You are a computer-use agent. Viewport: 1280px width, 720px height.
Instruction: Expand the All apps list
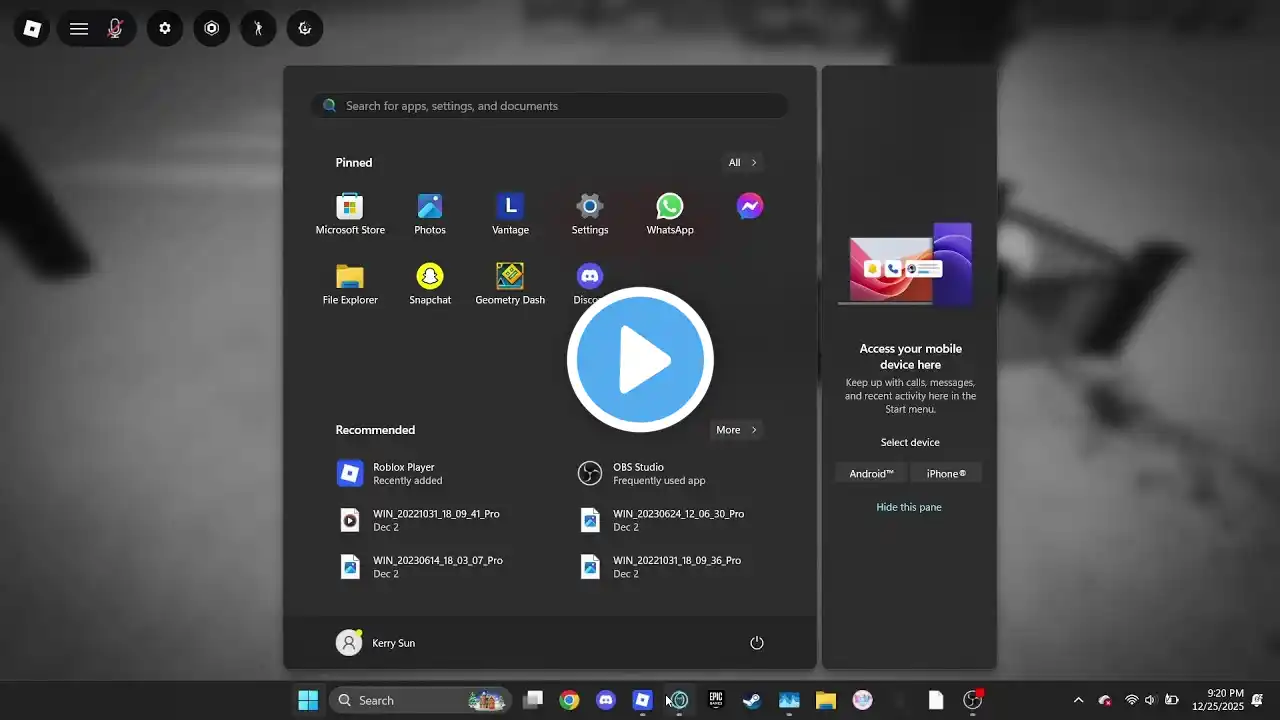click(x=742, y=162)
